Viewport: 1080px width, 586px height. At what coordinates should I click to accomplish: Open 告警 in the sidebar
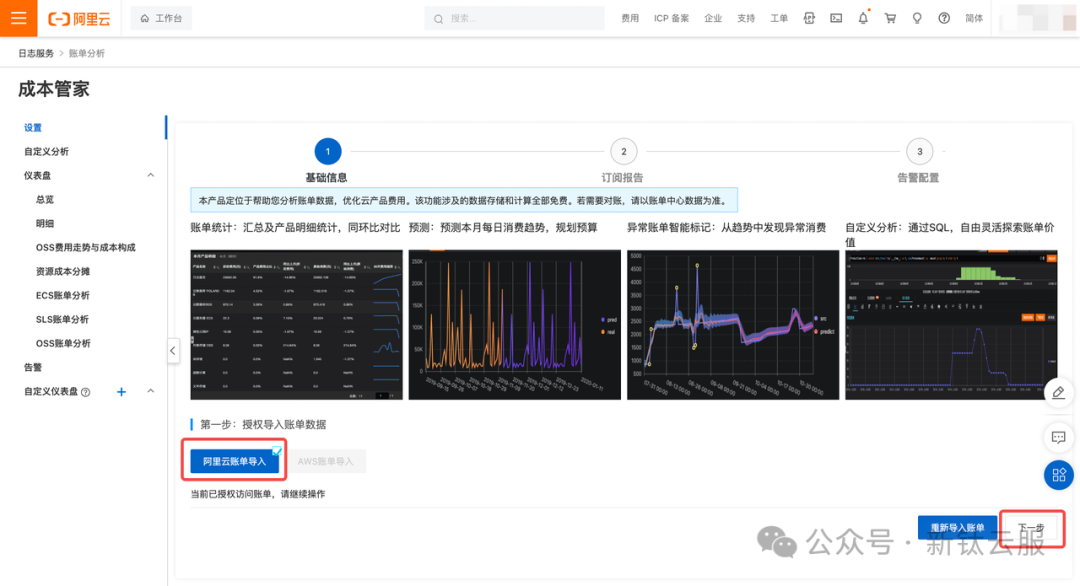tap(33, 367)
